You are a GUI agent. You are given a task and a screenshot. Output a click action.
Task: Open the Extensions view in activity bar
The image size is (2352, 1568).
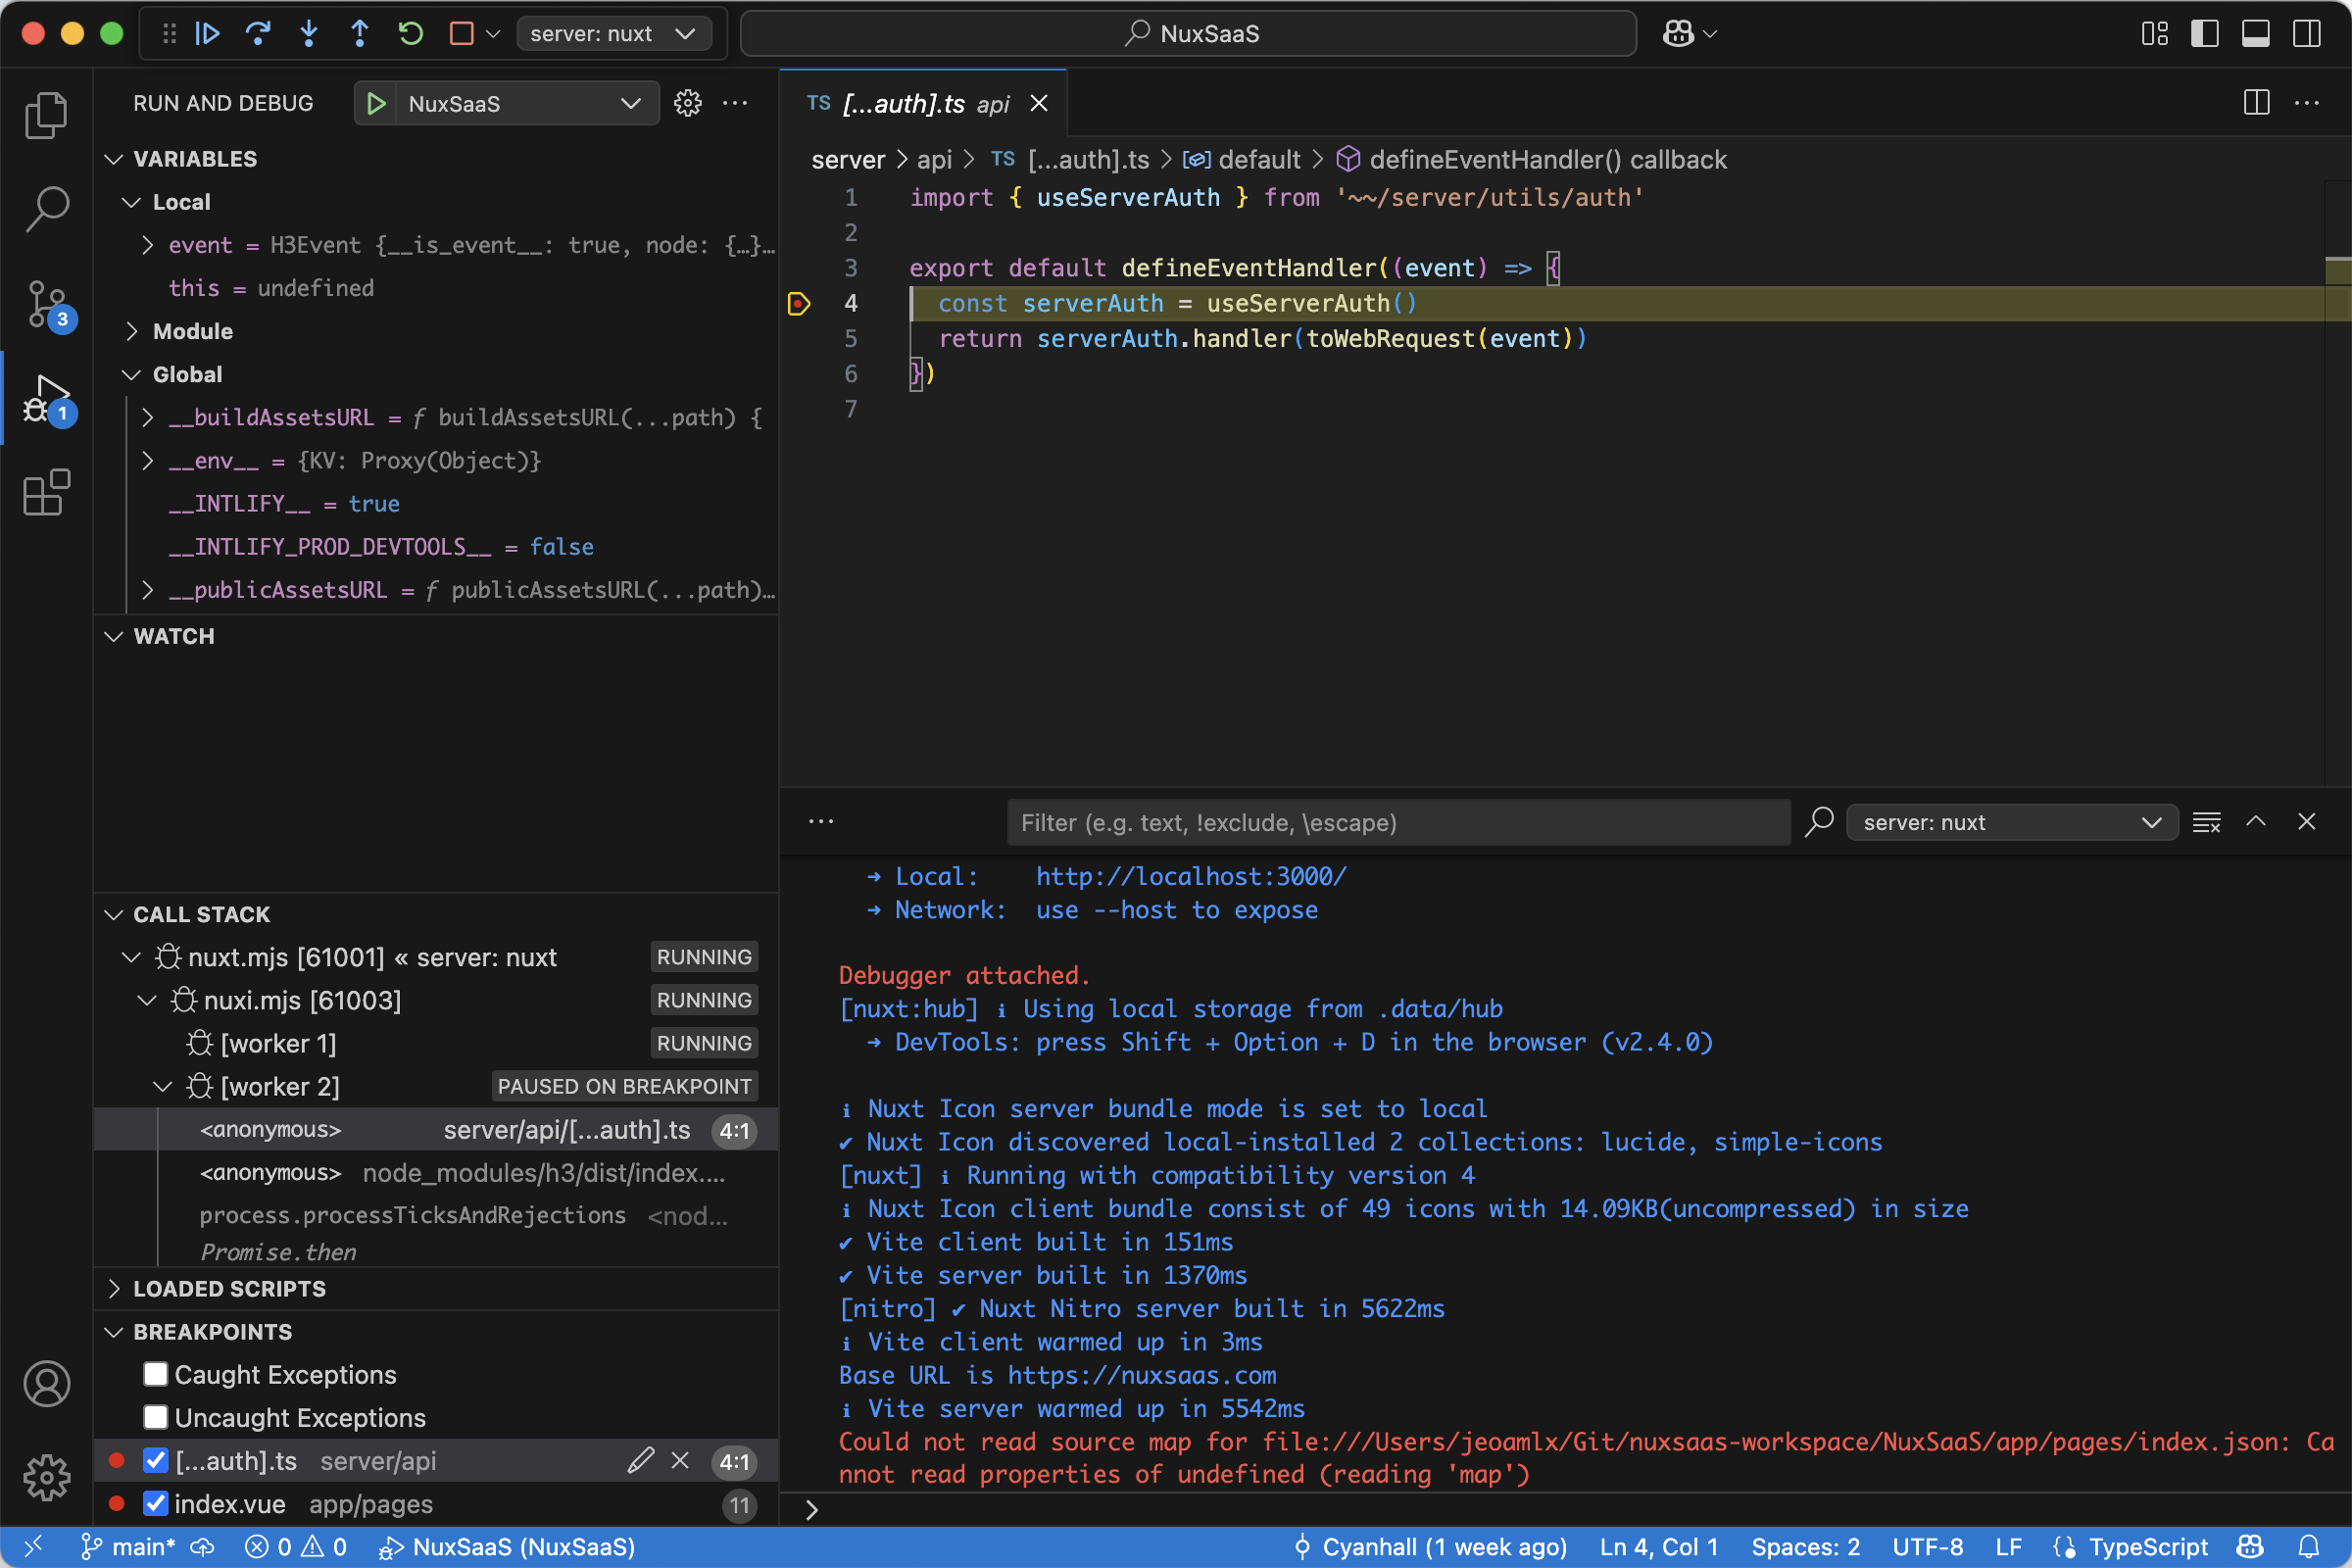click(46, 493)
